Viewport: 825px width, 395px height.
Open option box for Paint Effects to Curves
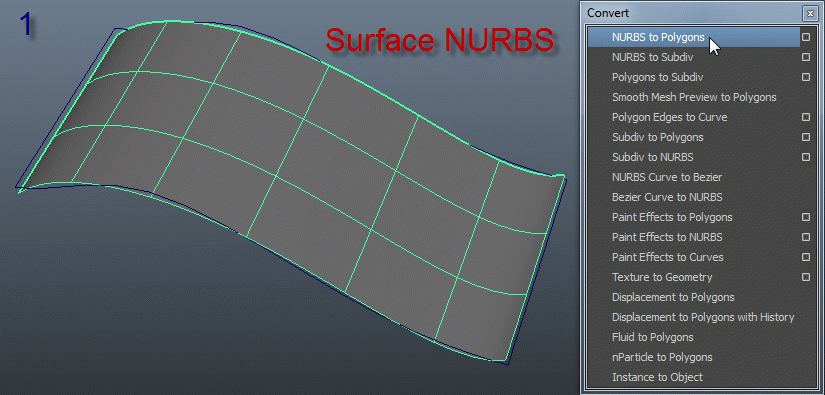(806, 257)
